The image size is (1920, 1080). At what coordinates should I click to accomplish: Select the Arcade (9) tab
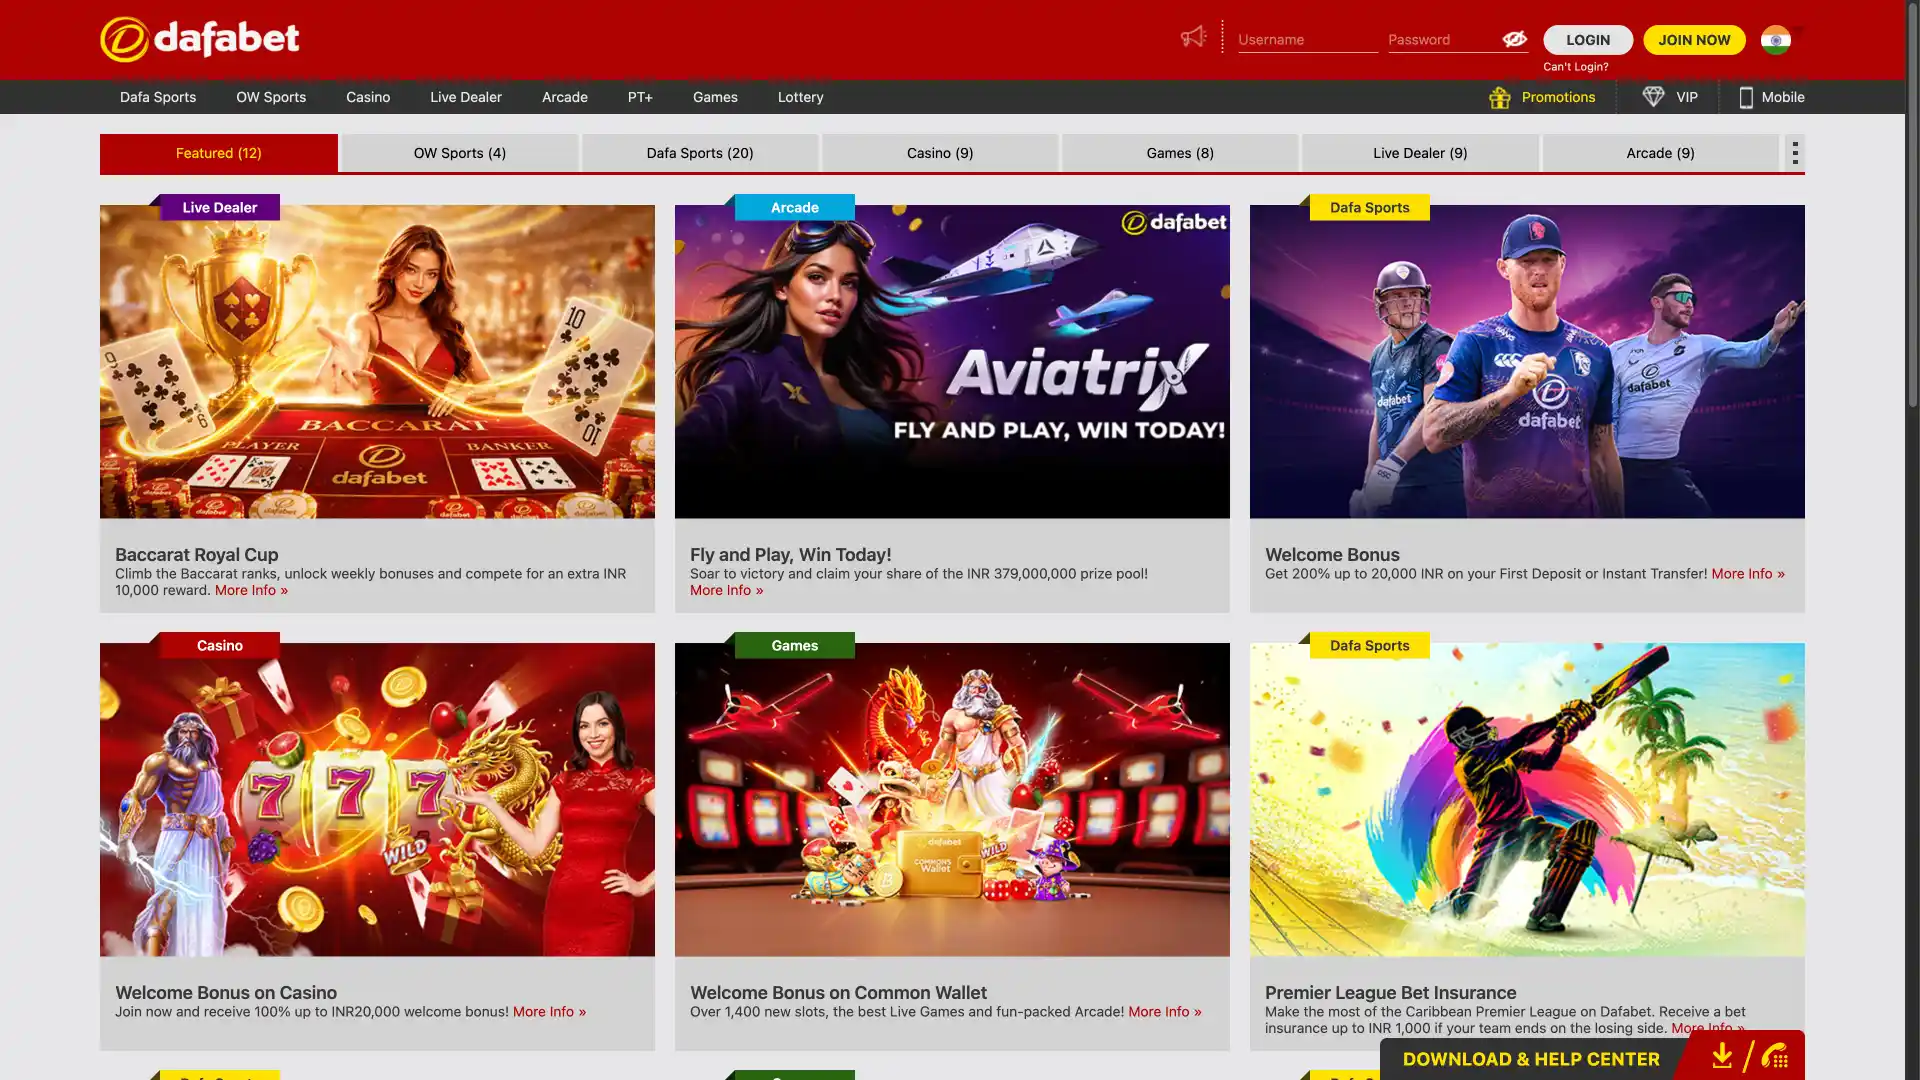click(1660, 153)
